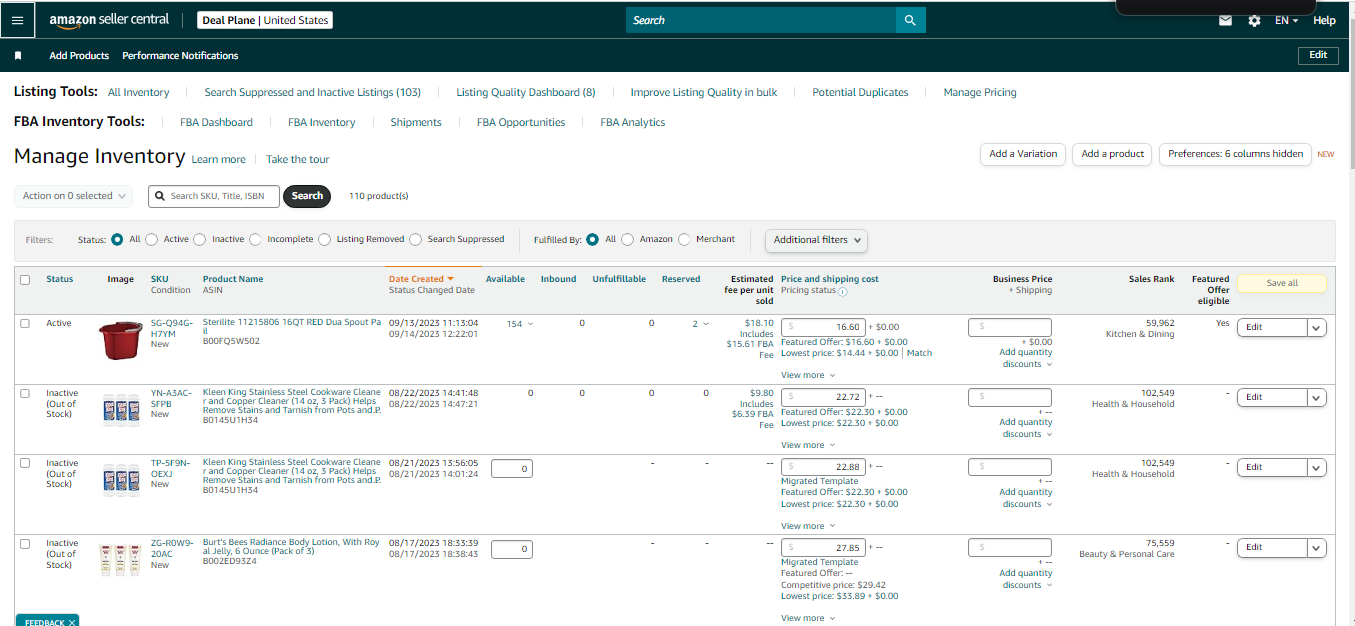The height and width of the screenshot is (626, 1355).
Task: Click the Edit button in the top bar
Action: point(1318,55)
